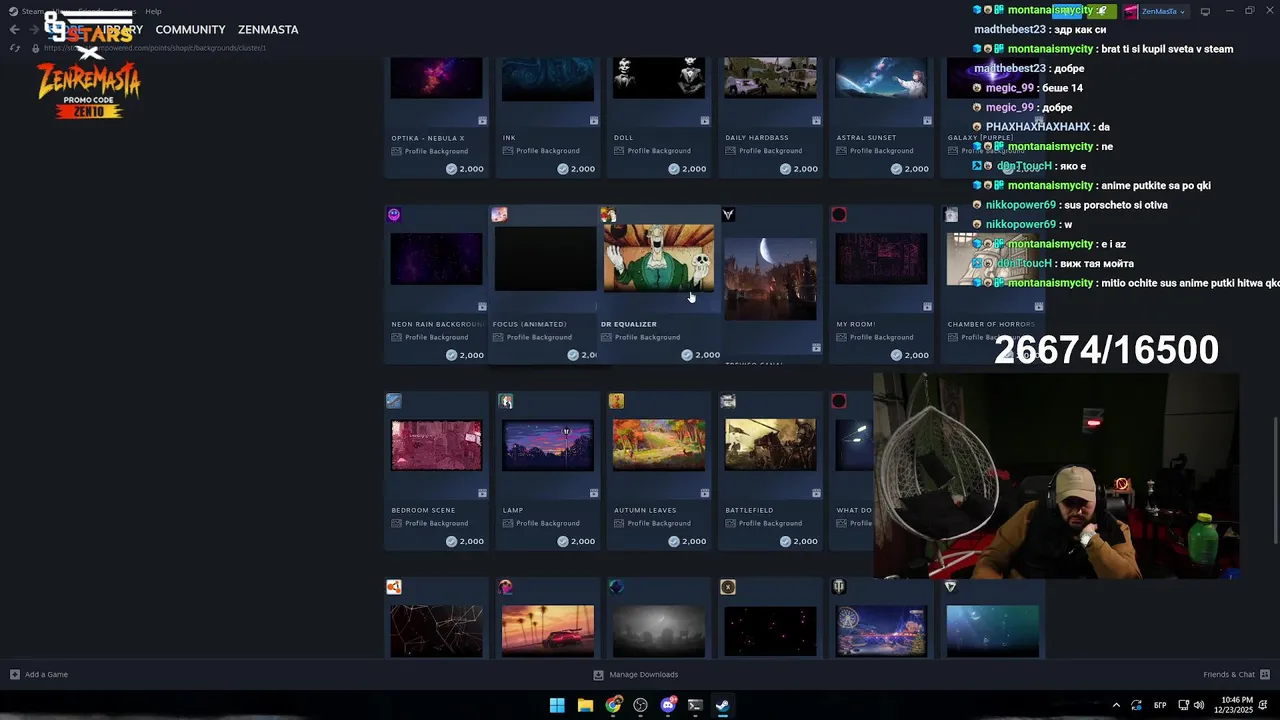Viewport: 1280px width, 720px height.
Task: Click game icon above sunset car background
Action: coord(505,587)
